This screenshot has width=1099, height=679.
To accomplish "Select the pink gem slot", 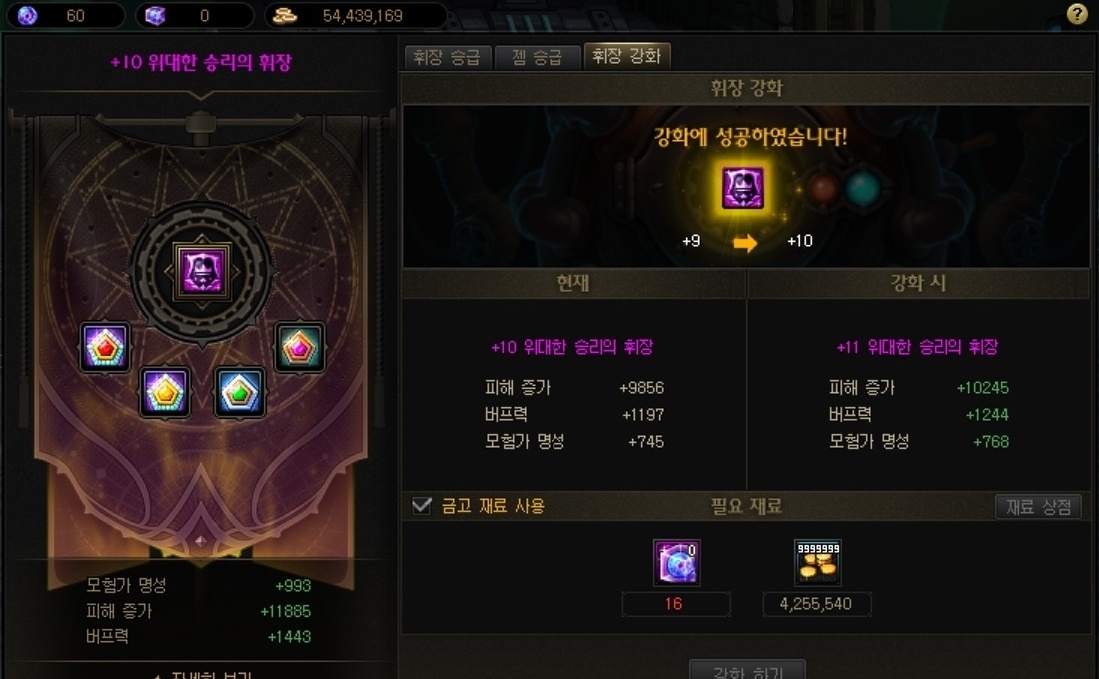I will pyautogui.click(x=299, y=347).
